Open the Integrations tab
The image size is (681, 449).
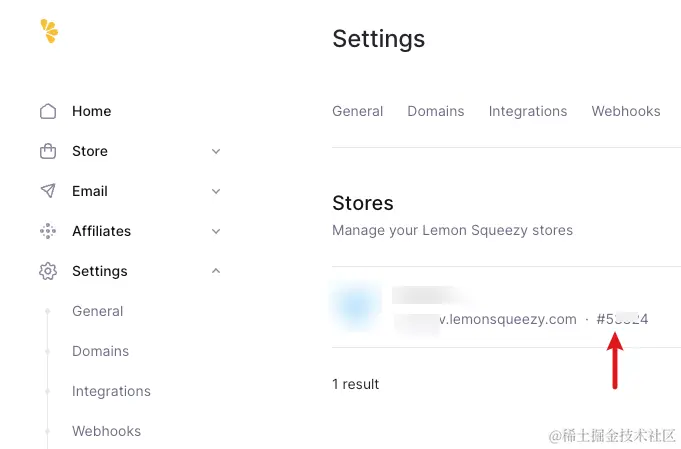528,111
